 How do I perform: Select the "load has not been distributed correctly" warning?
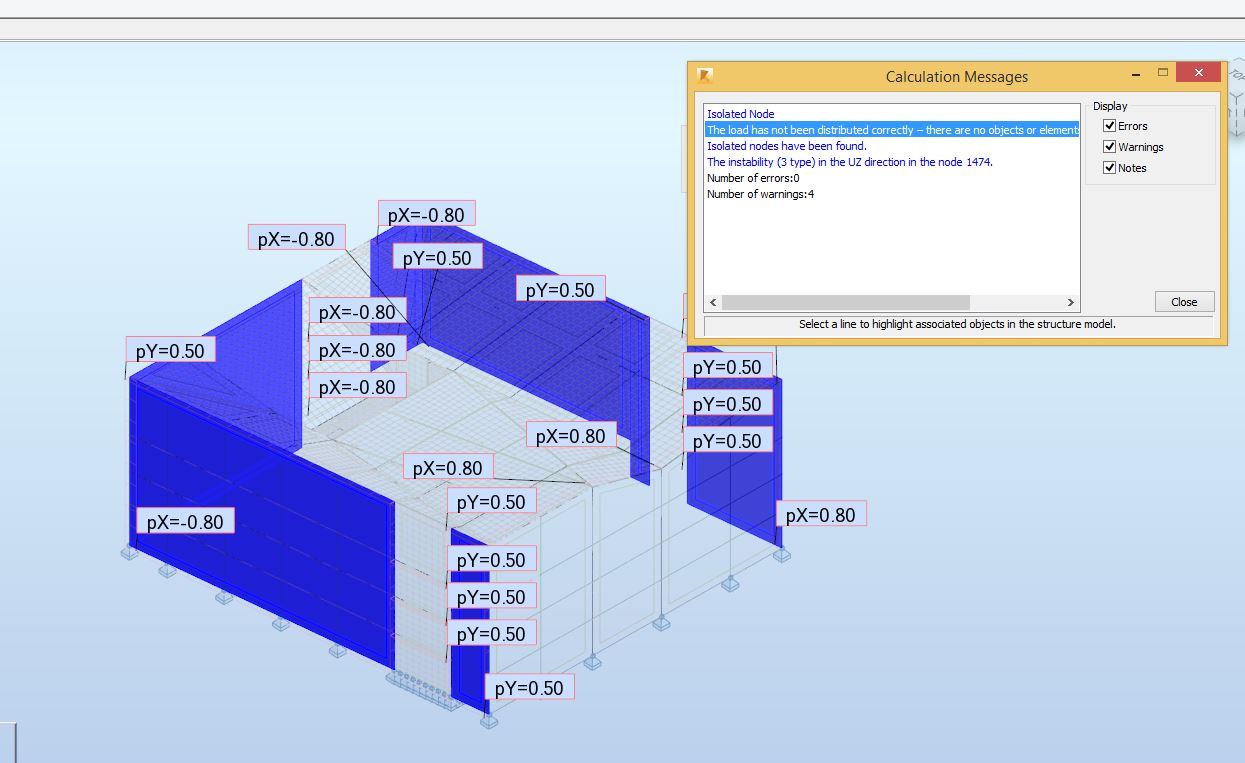point(890,130)
